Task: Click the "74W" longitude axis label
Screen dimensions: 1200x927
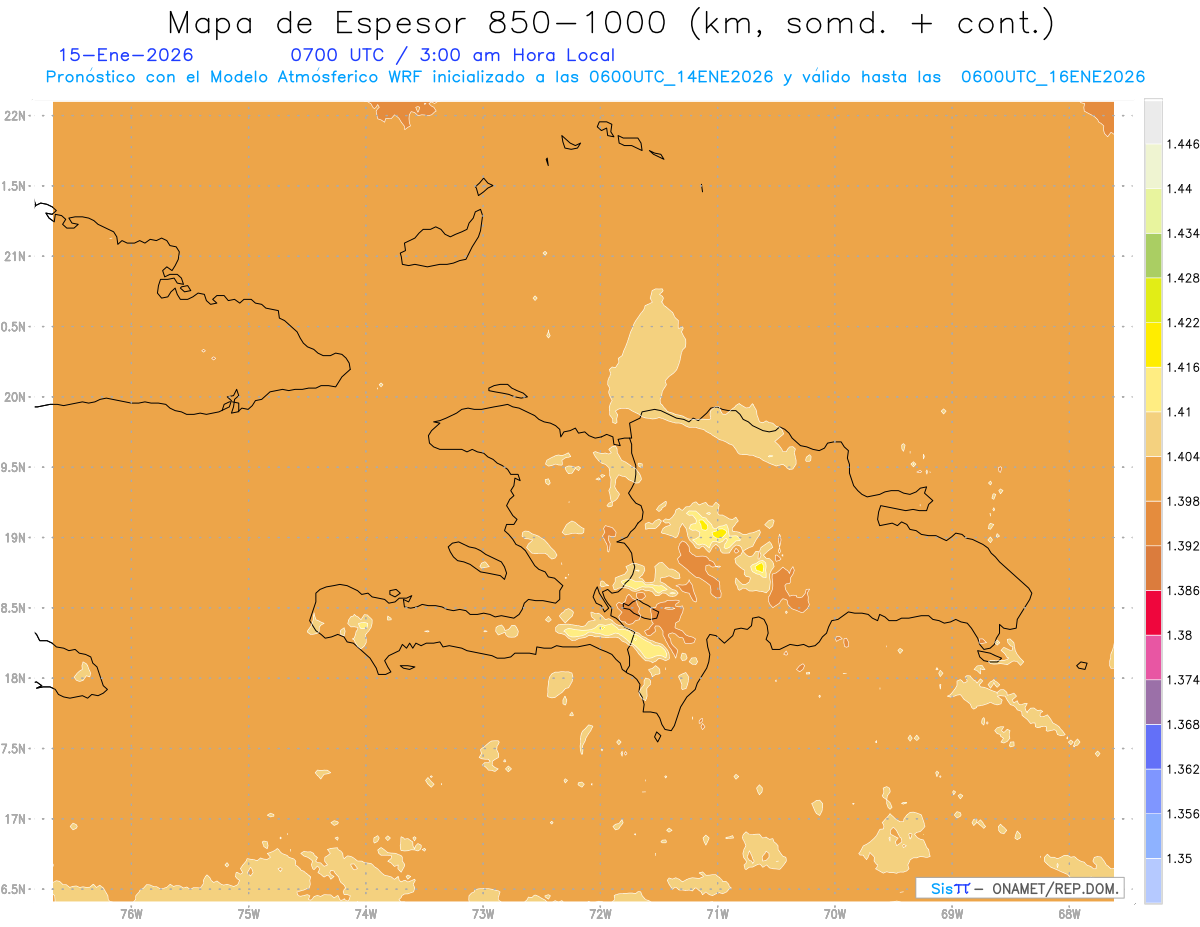Action: [x=366, y=913]
